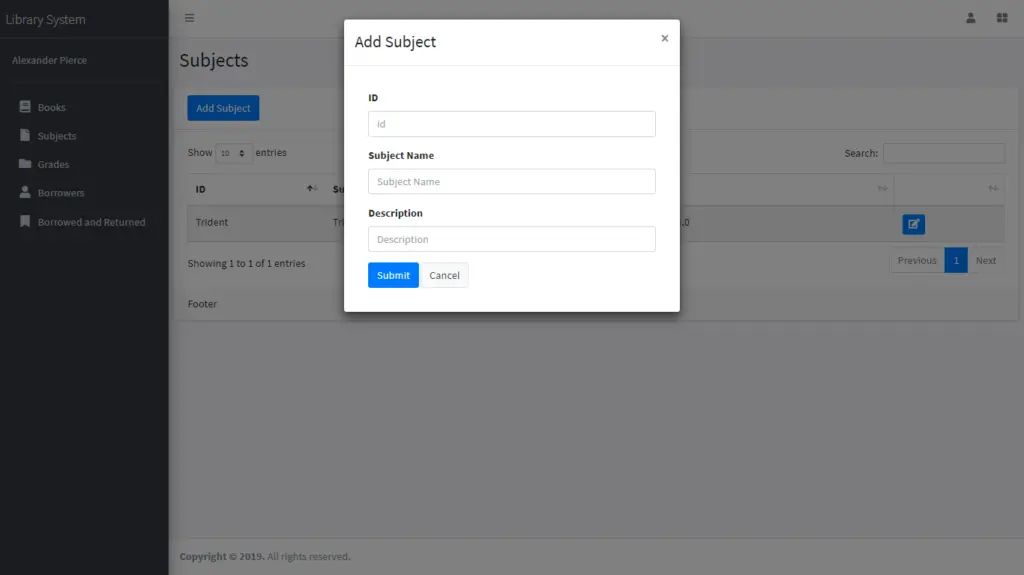The height and width of the screenshot is (575, 1024).
Task: Open the Borrowed and Returned menu item
Action: [91, 222]
